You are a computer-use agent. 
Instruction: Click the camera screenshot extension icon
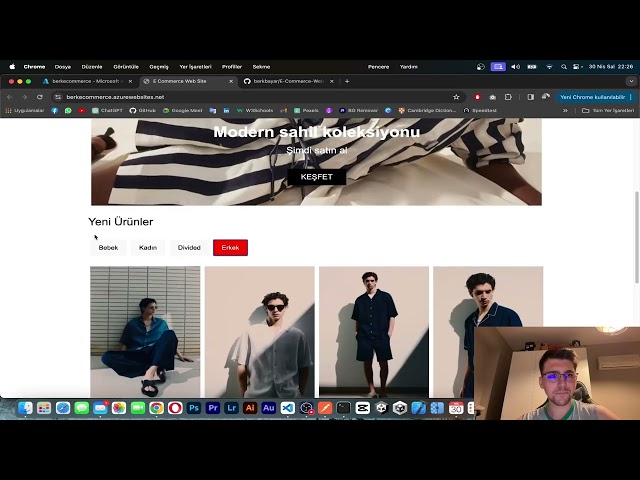click(x=493, y=97)
